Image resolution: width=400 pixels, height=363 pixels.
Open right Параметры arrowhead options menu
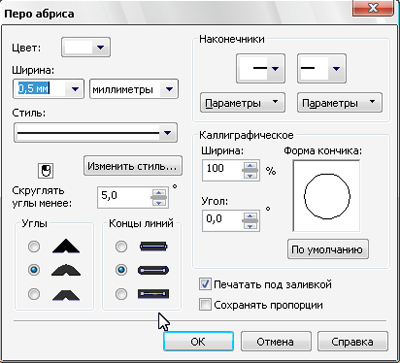click(339, 102)
